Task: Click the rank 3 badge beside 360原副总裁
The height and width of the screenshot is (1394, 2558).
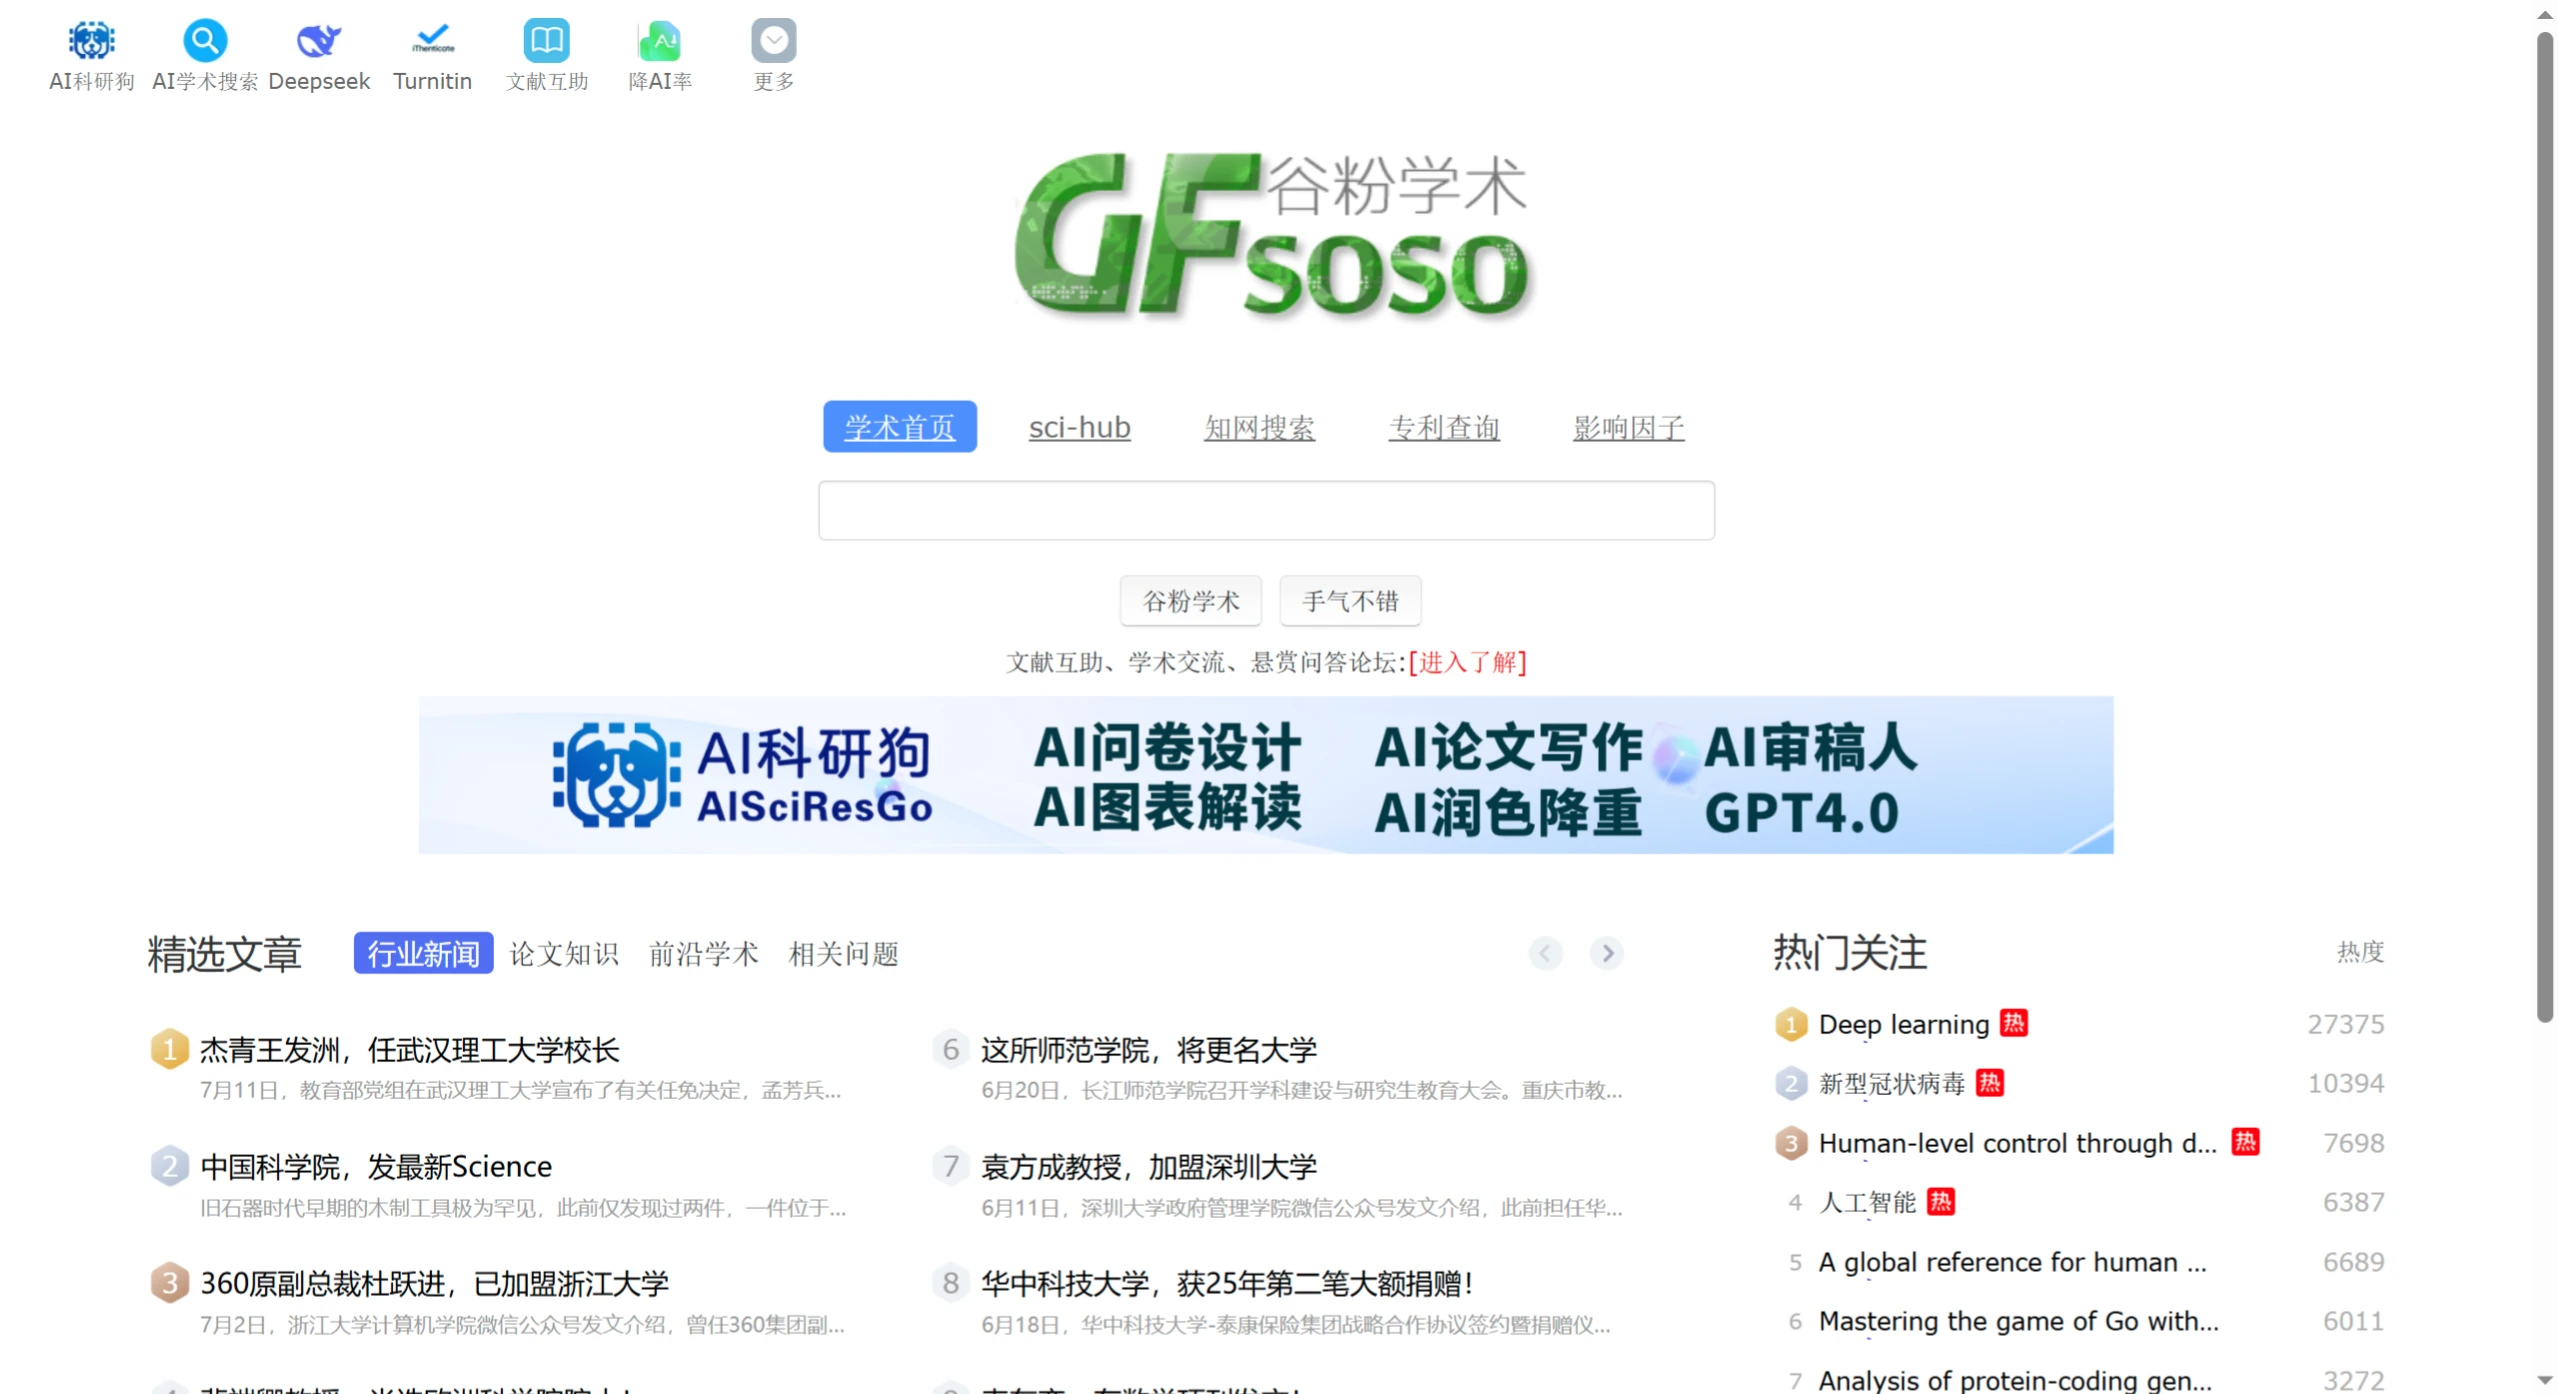Action: tap(169, 1283)
